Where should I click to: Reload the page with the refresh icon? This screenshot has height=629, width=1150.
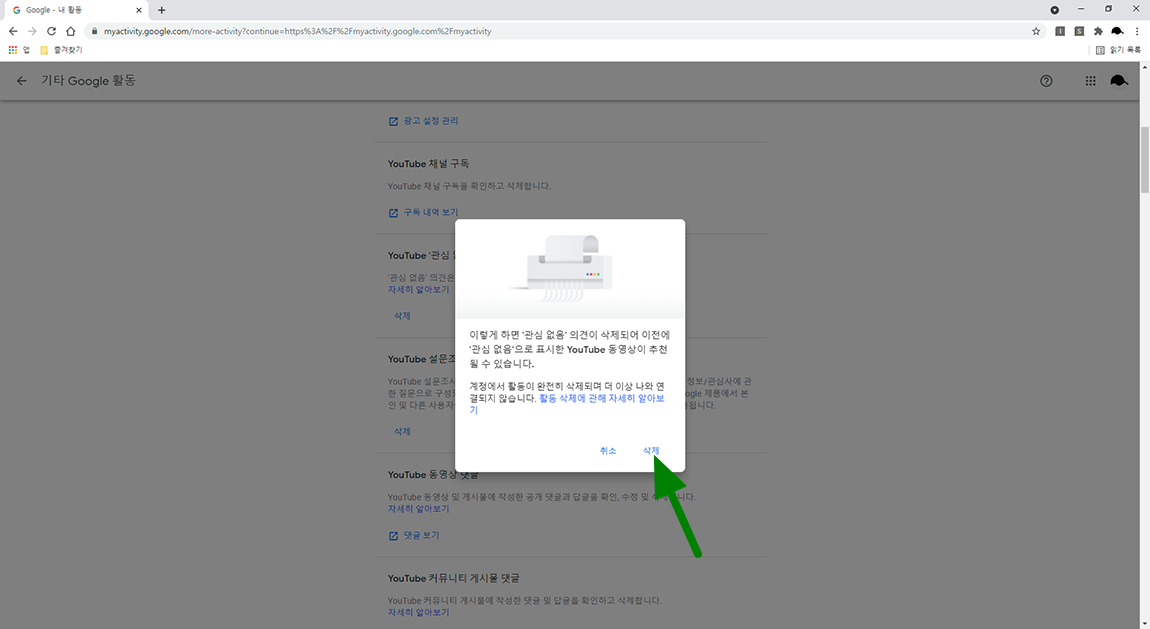pos(51,31)
